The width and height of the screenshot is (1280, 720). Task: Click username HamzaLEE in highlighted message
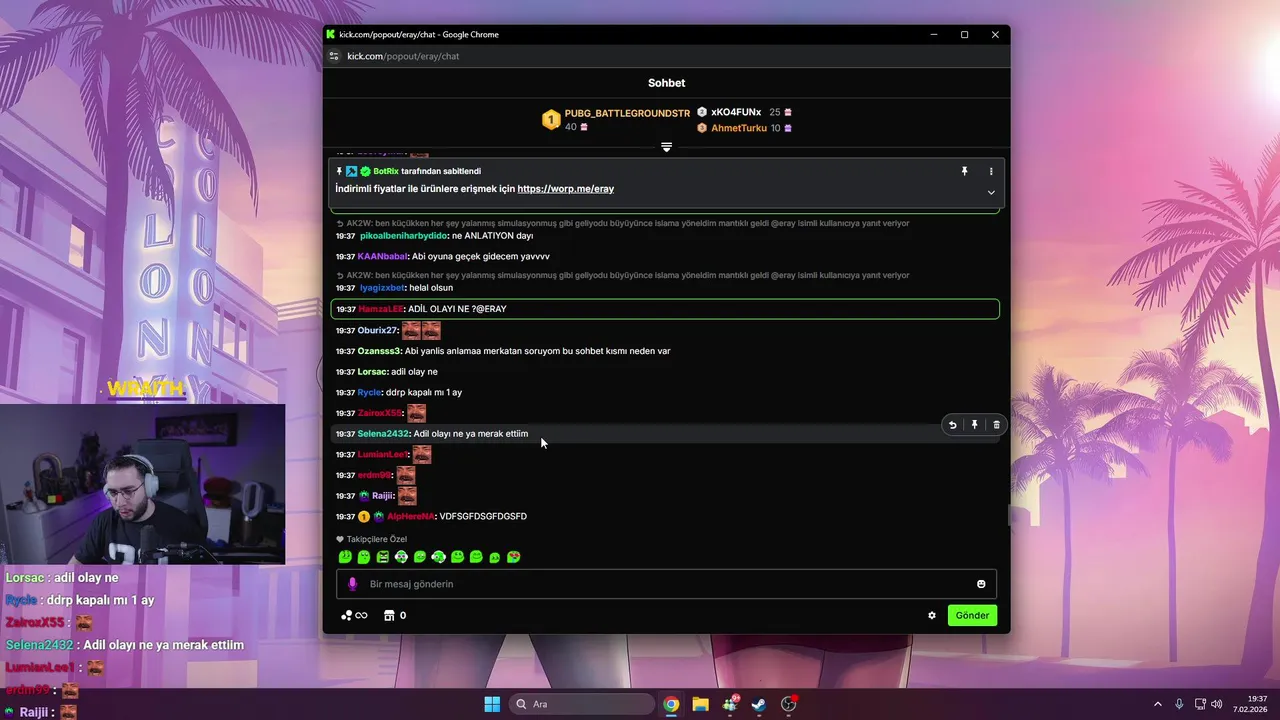(380, 309)
